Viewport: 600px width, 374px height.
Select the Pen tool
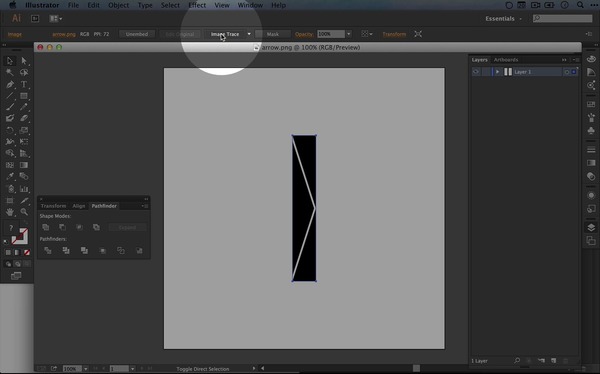pyautogui.click(x=10, y=84)
